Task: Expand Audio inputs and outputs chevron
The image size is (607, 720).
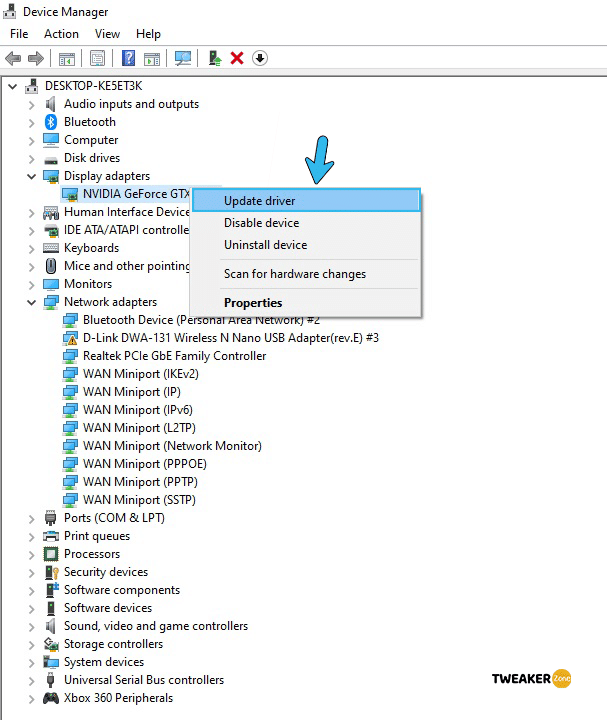Action: coord(31,105)
